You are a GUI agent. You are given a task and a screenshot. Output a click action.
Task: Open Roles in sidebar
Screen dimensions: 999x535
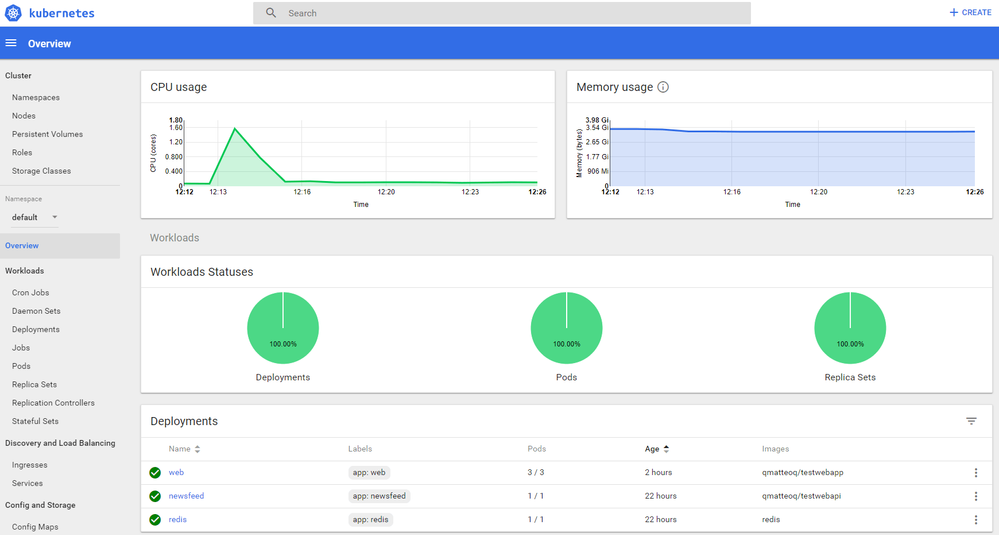tap(22, 153)
